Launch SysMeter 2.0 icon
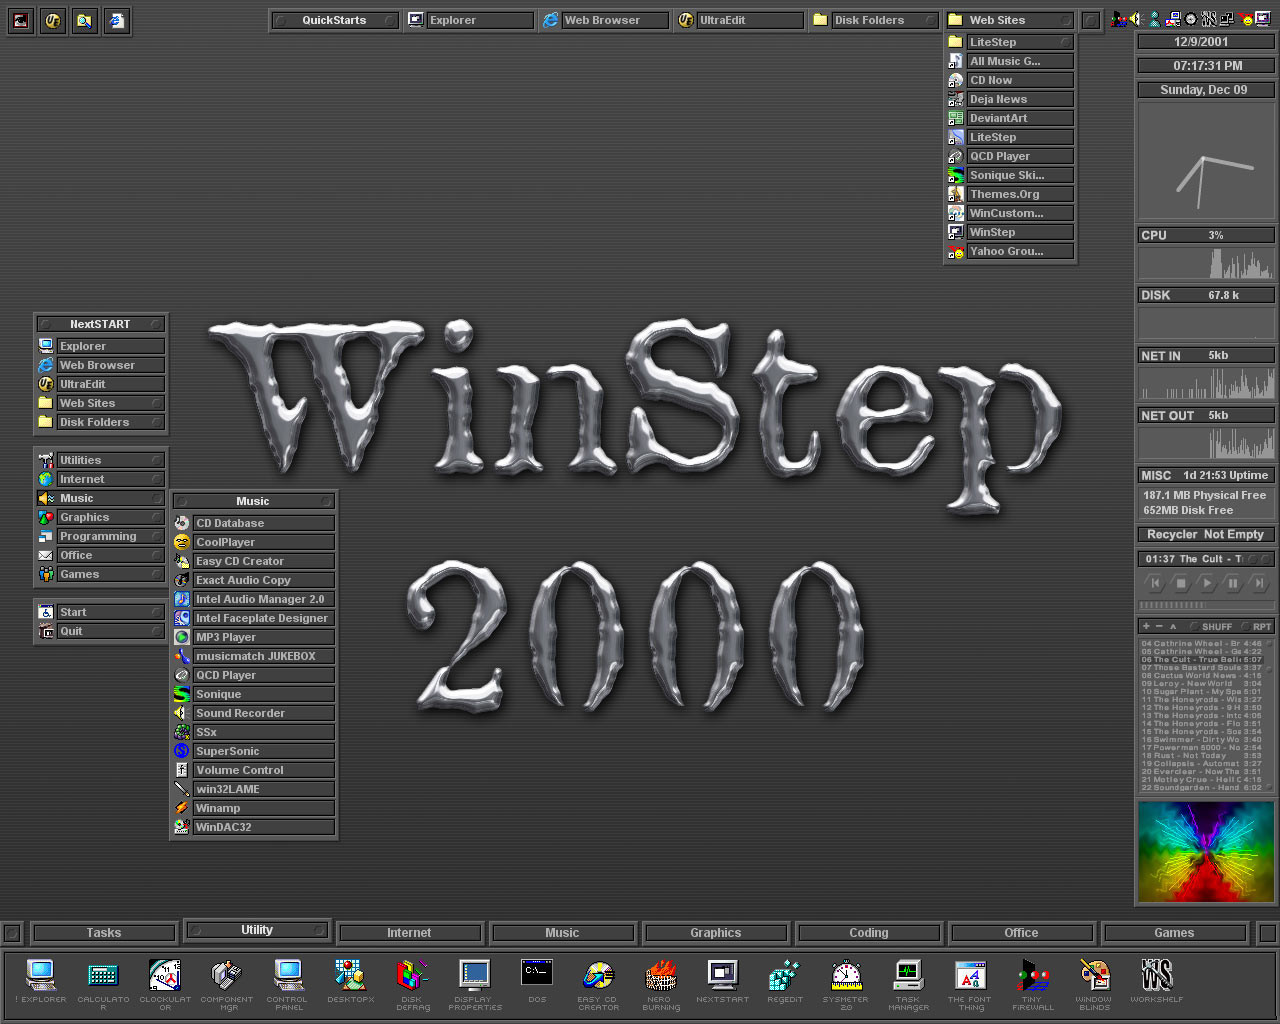The height and width of the screenshot is (1024, 1280). click(x=846, y=985)
